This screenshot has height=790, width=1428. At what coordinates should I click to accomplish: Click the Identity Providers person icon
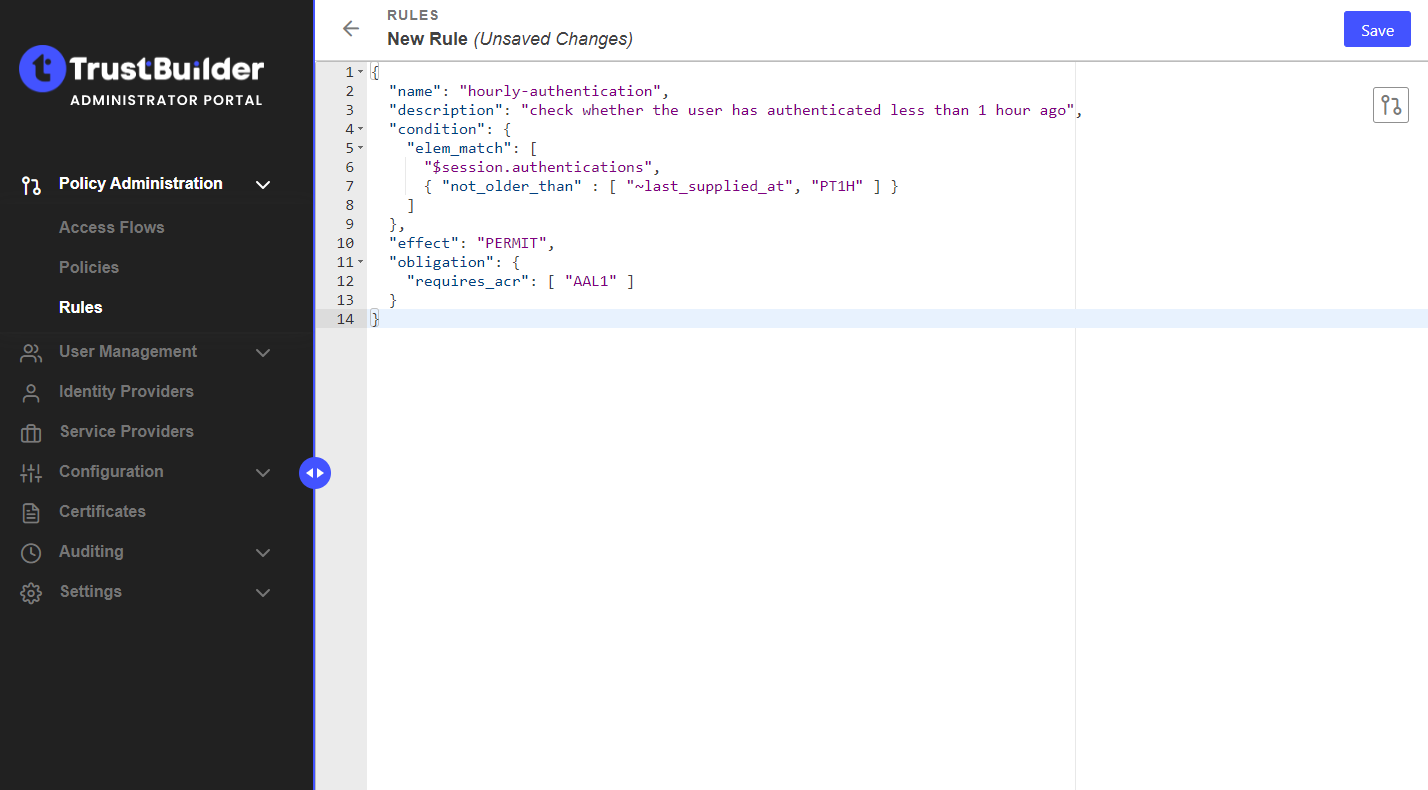point(31,393)
